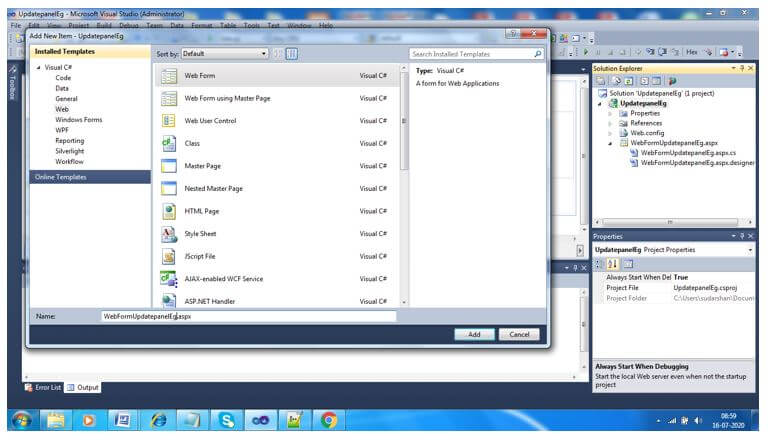Select WebFormUpdatepanelEg.aspx.cs in Solution Explorer
Screen dimensions: 773x441
(x=688, y=153)
